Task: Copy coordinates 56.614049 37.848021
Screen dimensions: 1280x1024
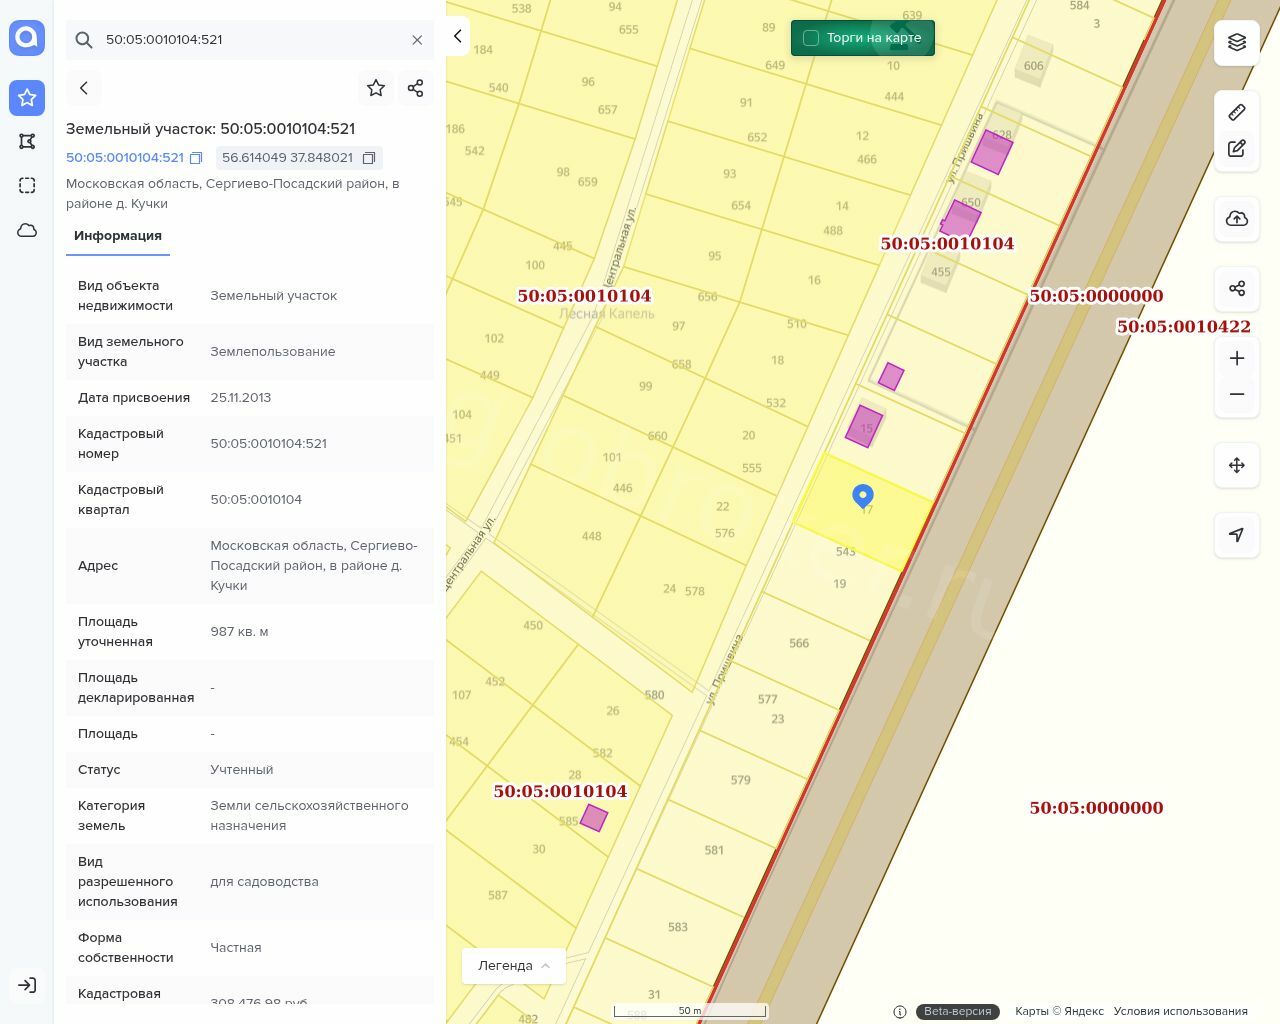Action: 369,158
